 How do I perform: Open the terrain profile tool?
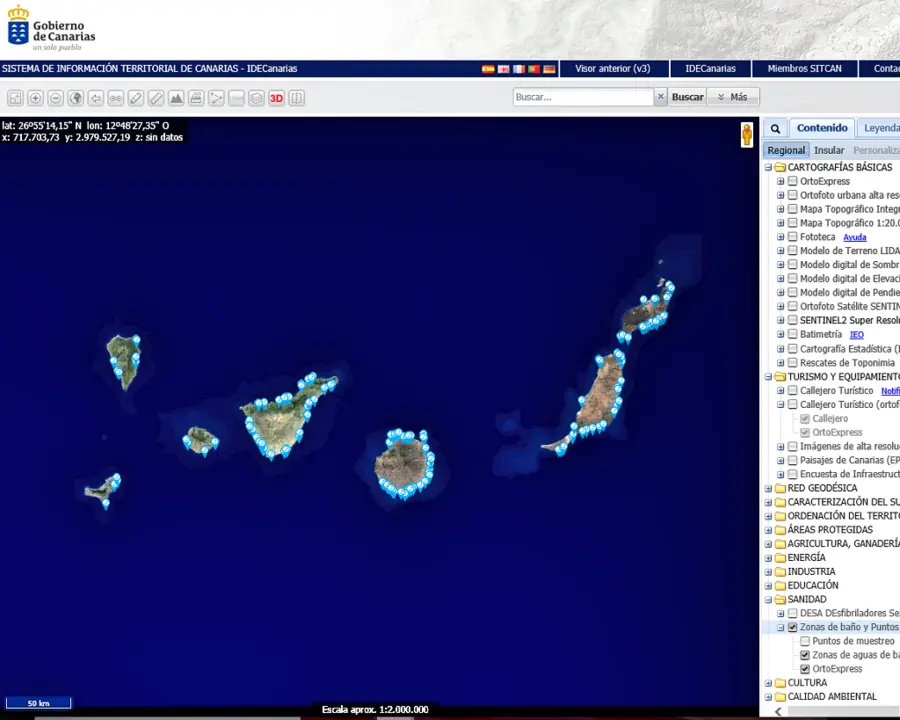pos(176,98)
